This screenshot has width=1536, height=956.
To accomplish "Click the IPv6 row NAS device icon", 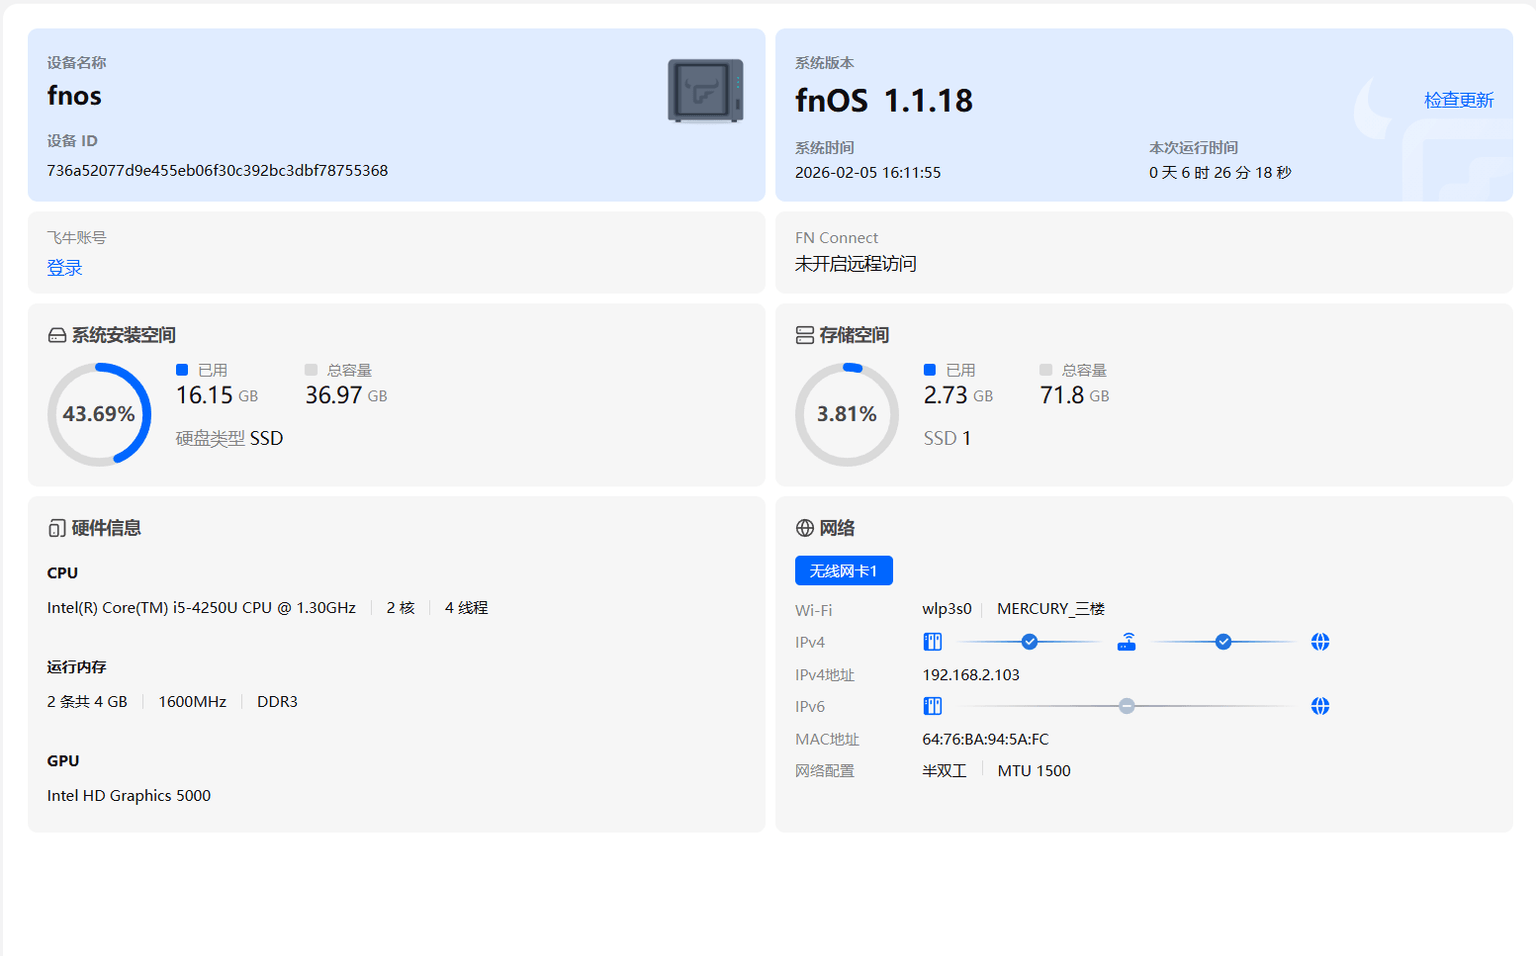I will coord(932,706).
